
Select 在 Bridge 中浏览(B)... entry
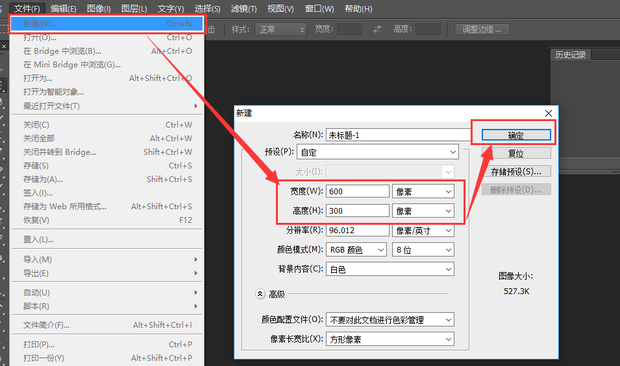pos(107,51)
